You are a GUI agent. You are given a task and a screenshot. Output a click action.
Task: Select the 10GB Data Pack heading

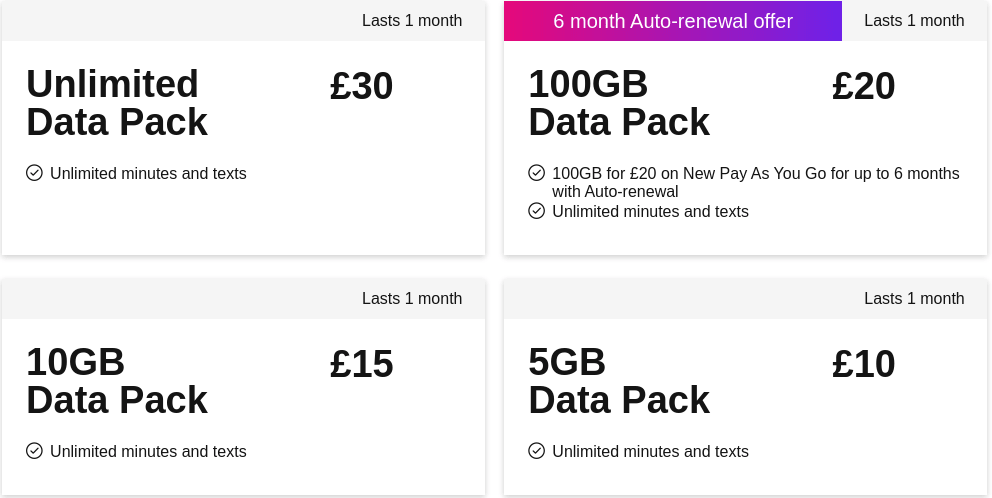pos(117,381)
